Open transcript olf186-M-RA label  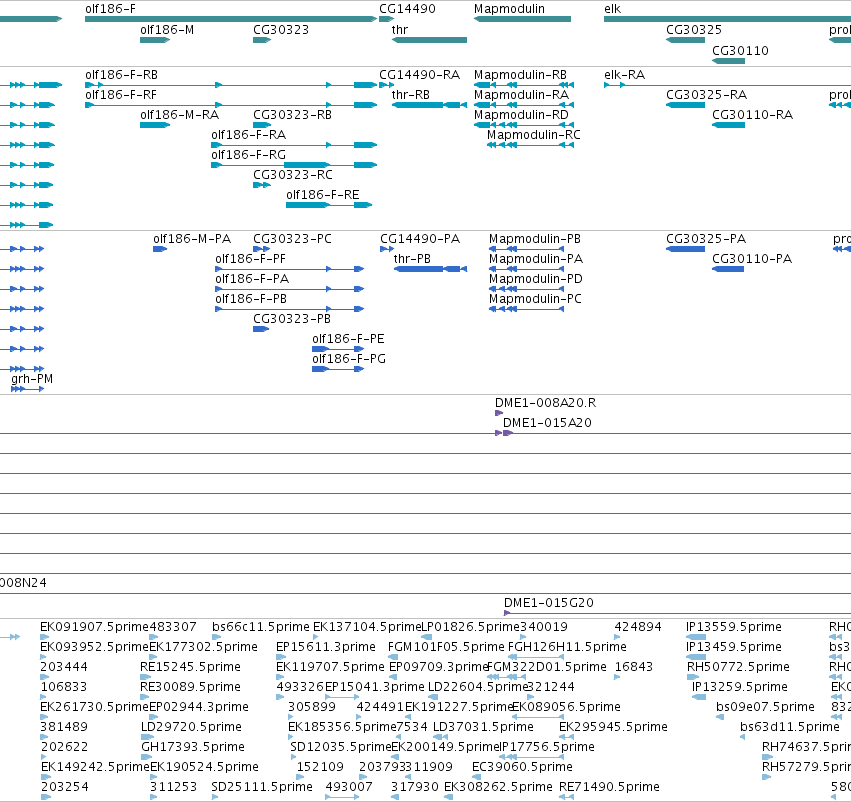click(x=179, y=115)
